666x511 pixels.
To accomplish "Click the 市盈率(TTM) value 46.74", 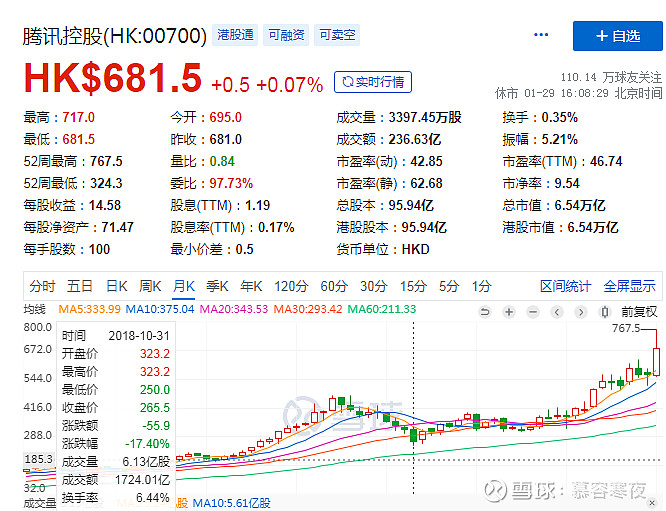I will pyautogui.click(x=606, y=161).
